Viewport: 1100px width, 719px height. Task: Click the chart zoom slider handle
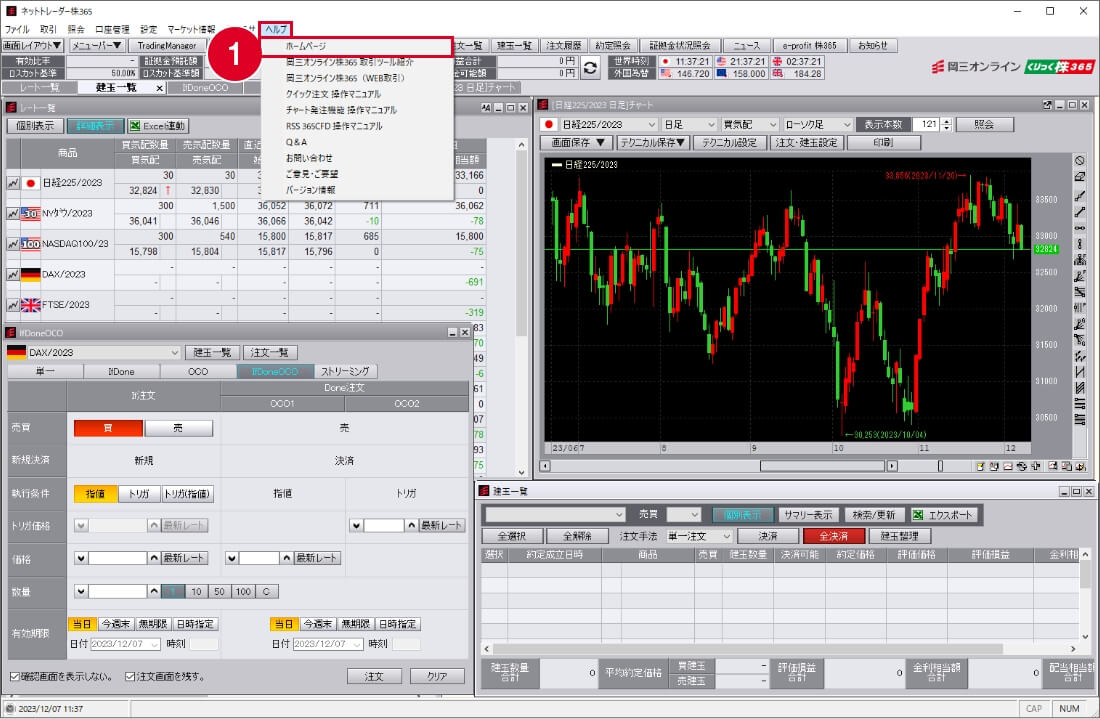coord(940,466)
